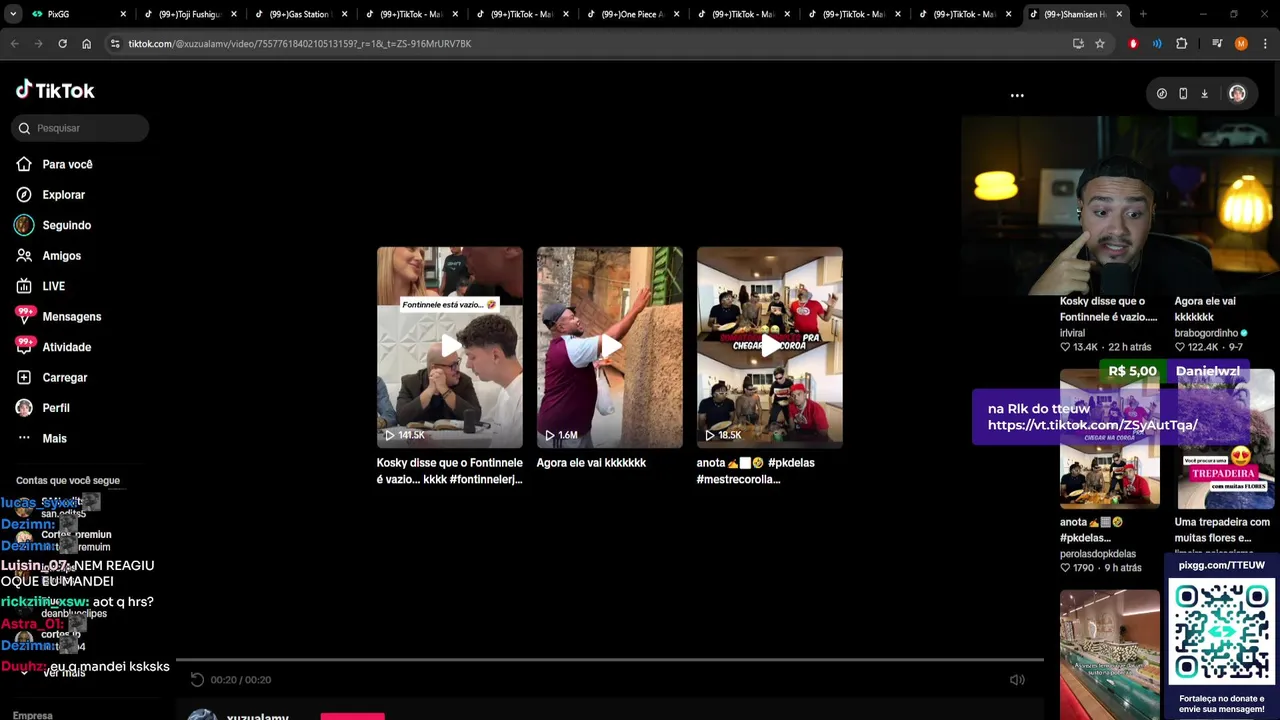Open a new browser tab
The width and height of the screenshot is (1280, 720).
click(1143, 14)
